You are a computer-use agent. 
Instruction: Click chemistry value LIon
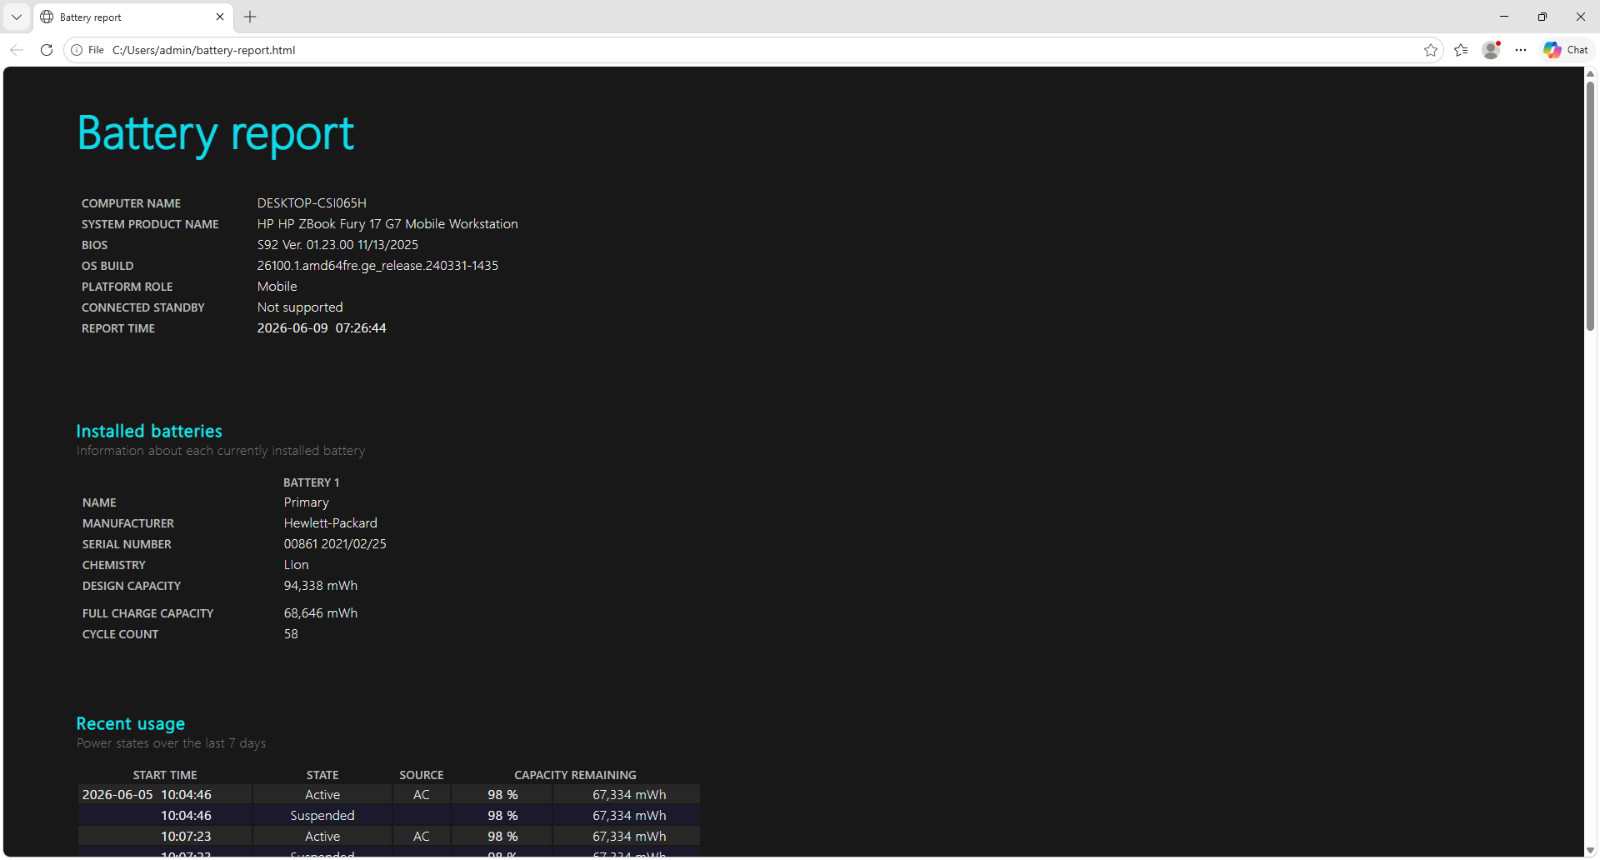click(296, 565)
